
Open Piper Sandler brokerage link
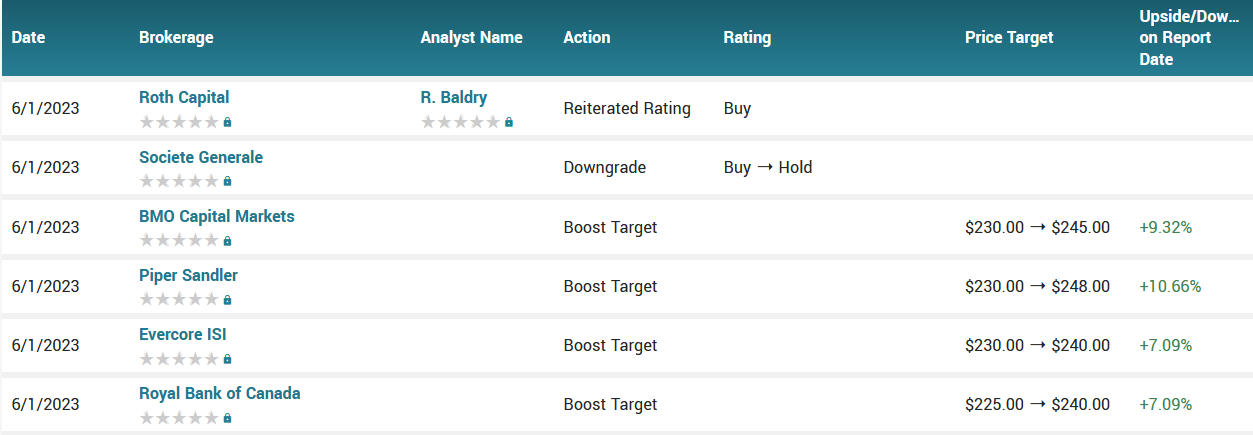(x=188, y=275)
